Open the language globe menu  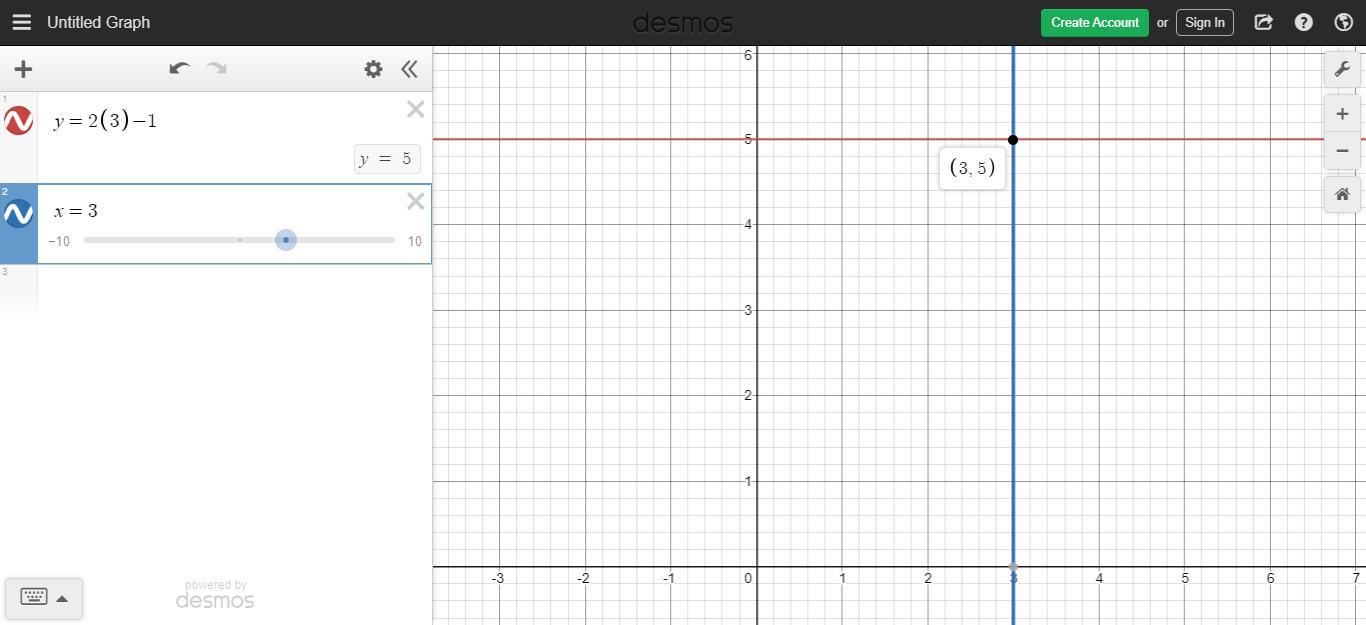click(1343, 22)
